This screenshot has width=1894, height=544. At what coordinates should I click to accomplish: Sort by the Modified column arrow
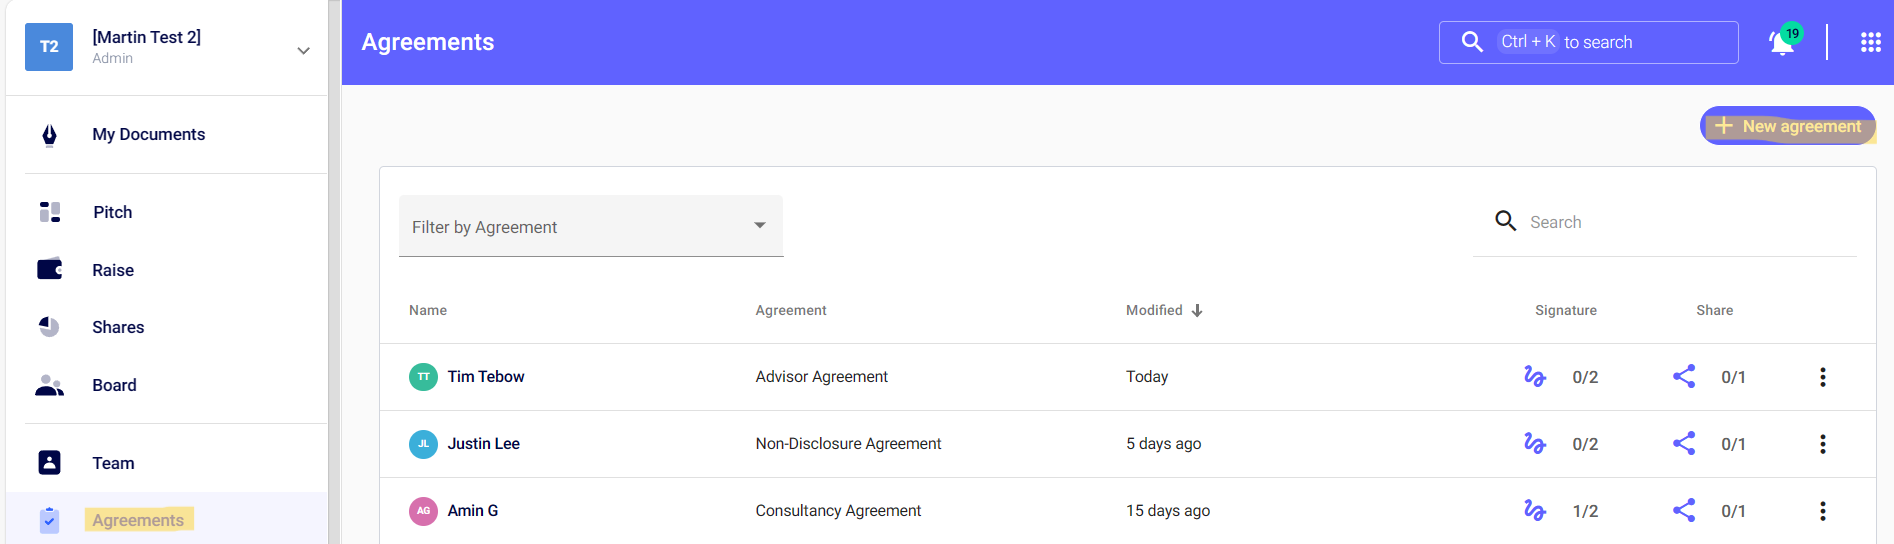(x=1197, y=311)
